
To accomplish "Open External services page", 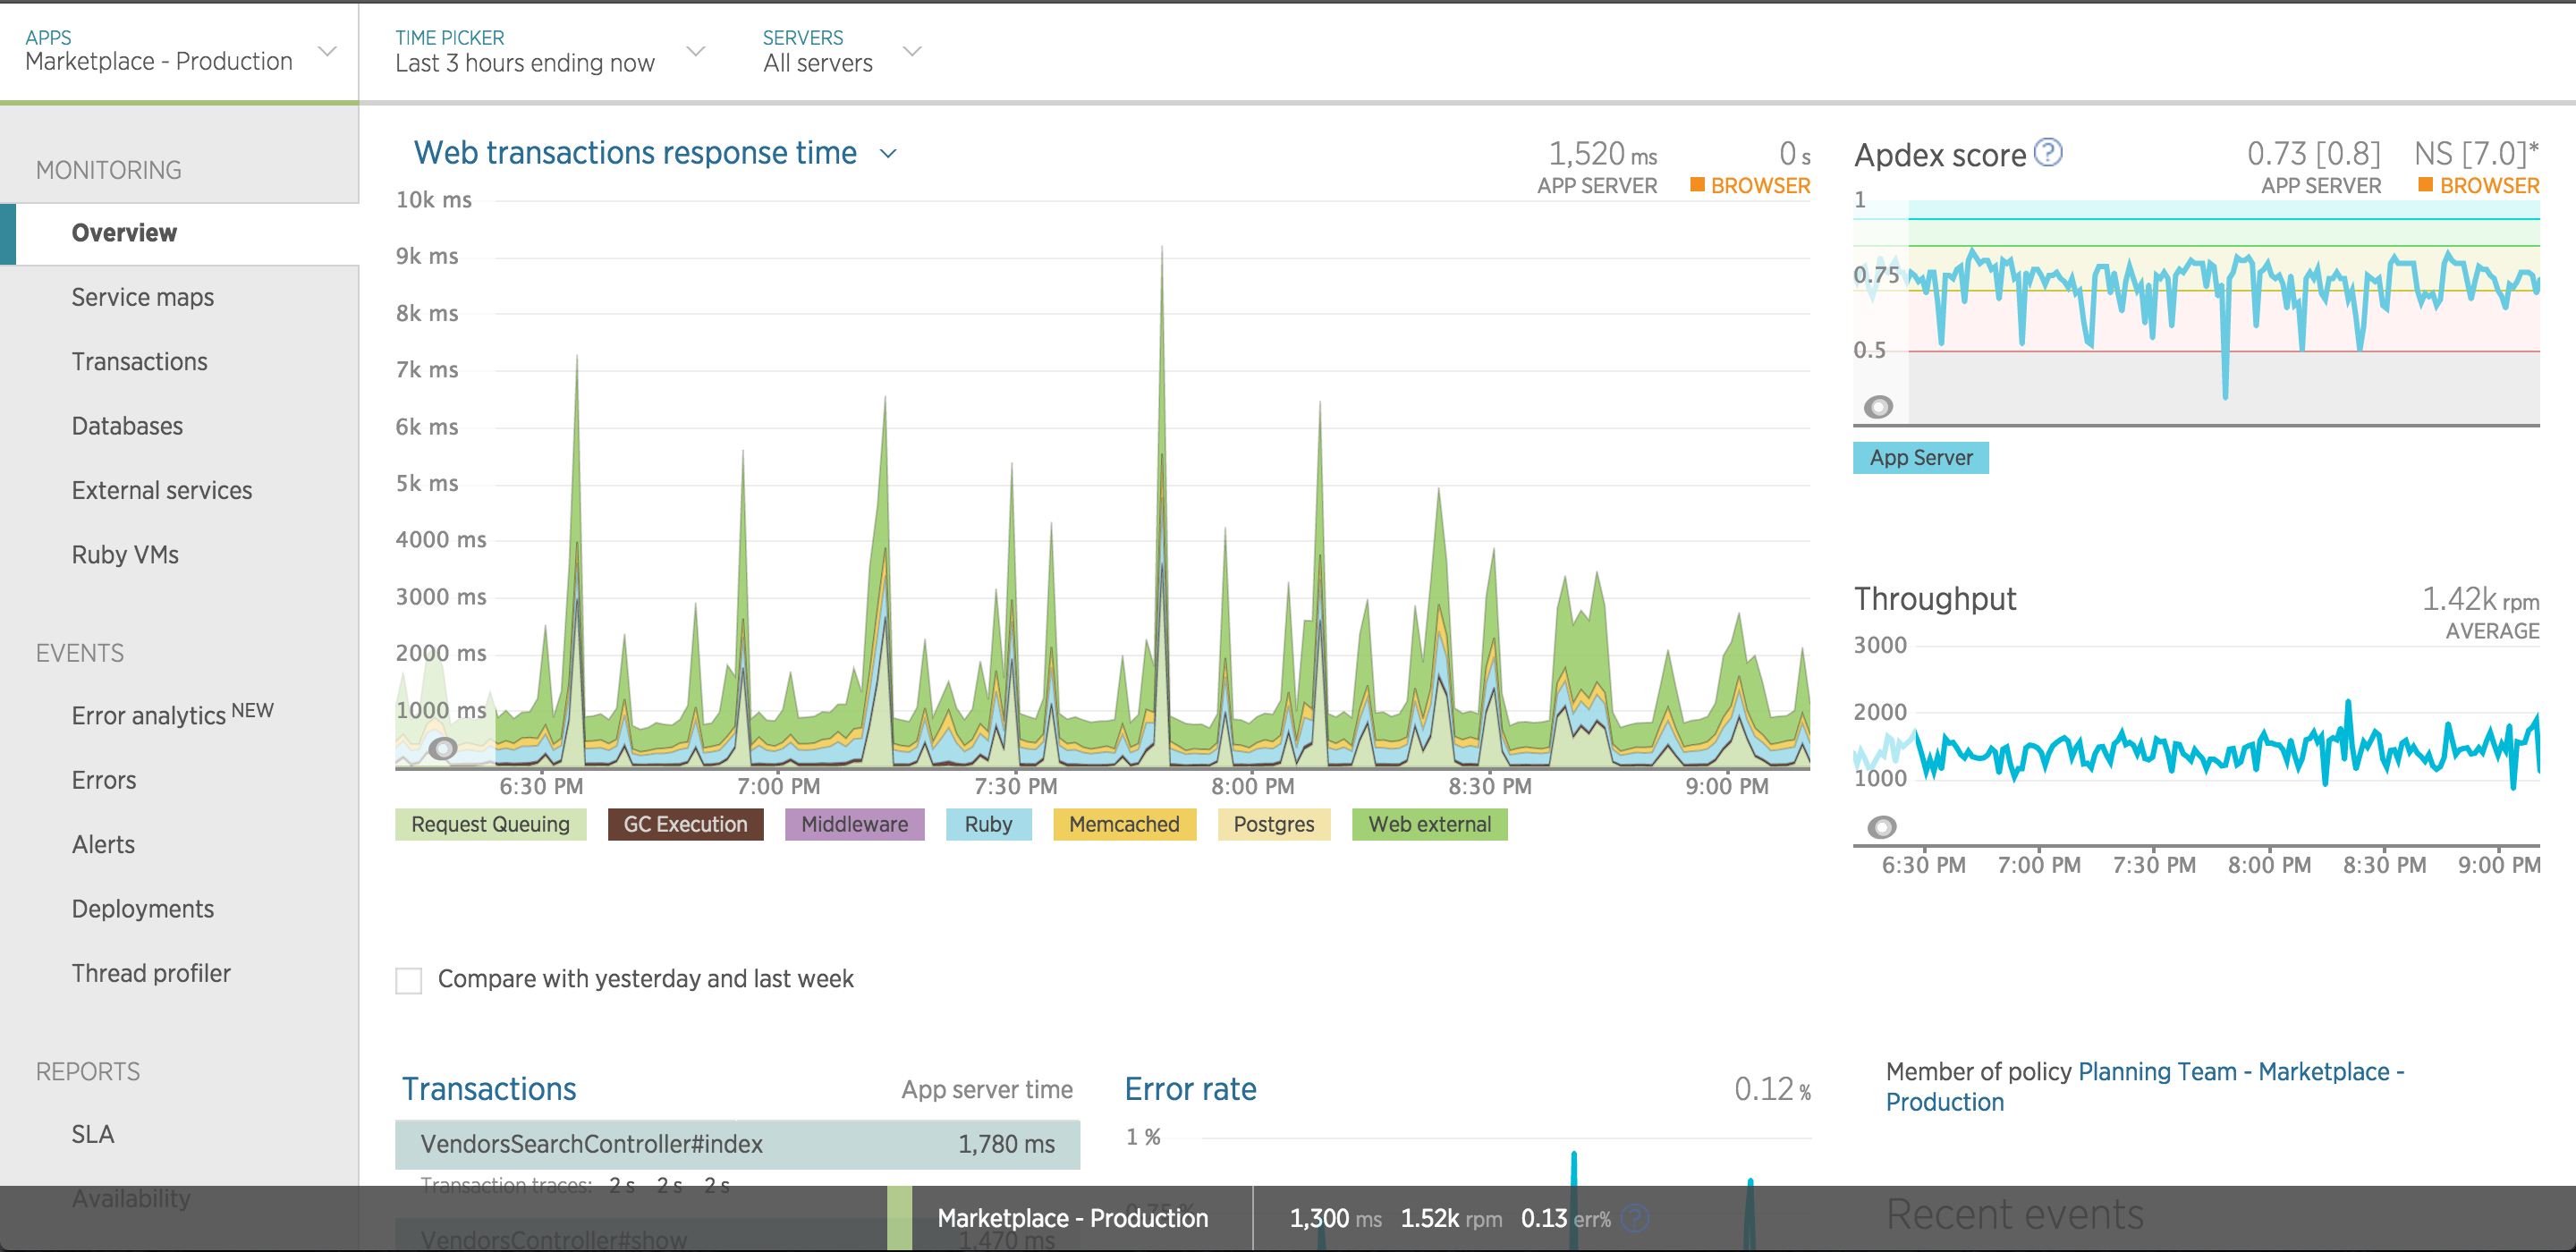I will pyautogui.click(x=162, y=490).
